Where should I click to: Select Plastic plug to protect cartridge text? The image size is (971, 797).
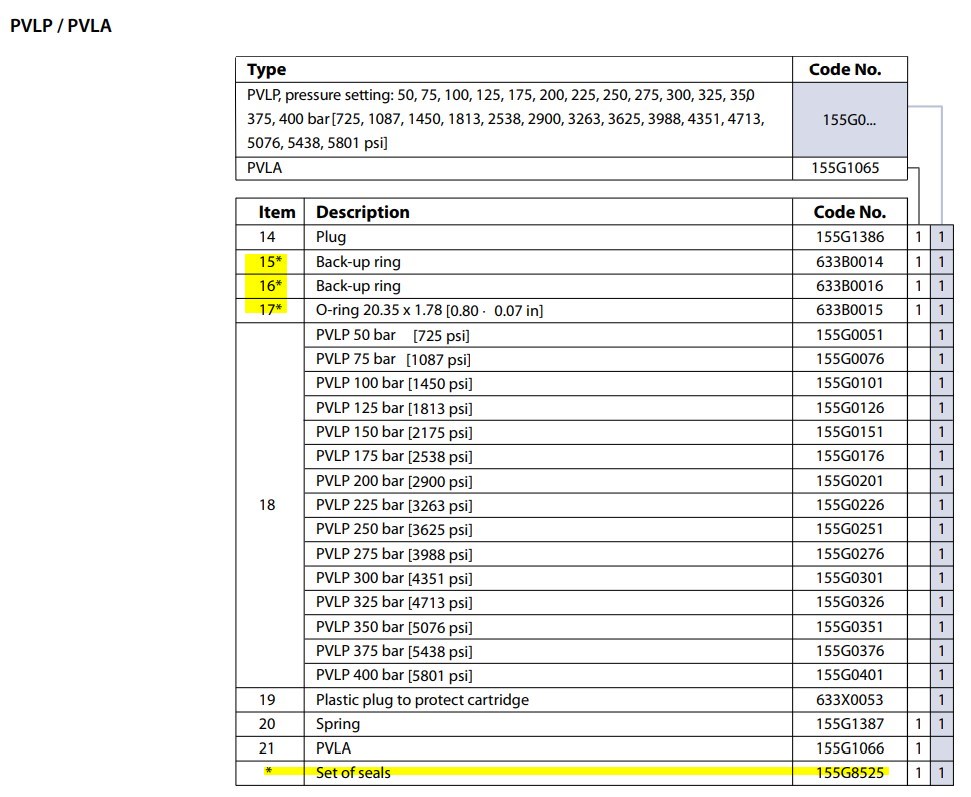click(x=422, y=700)
